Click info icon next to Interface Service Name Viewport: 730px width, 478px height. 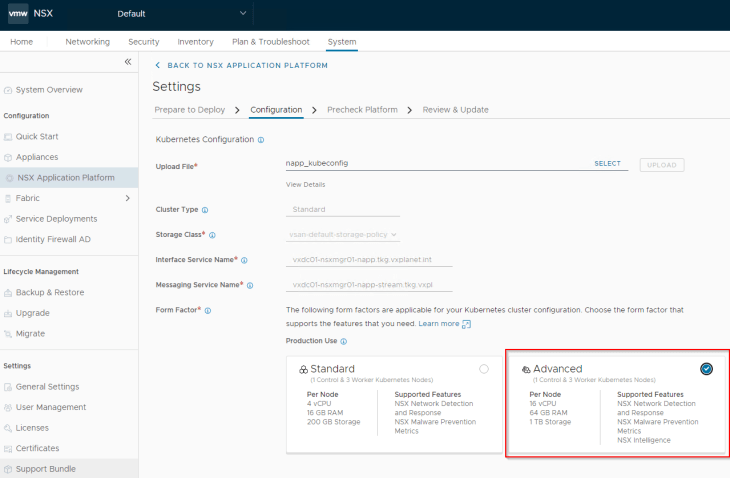coord(244,260)
